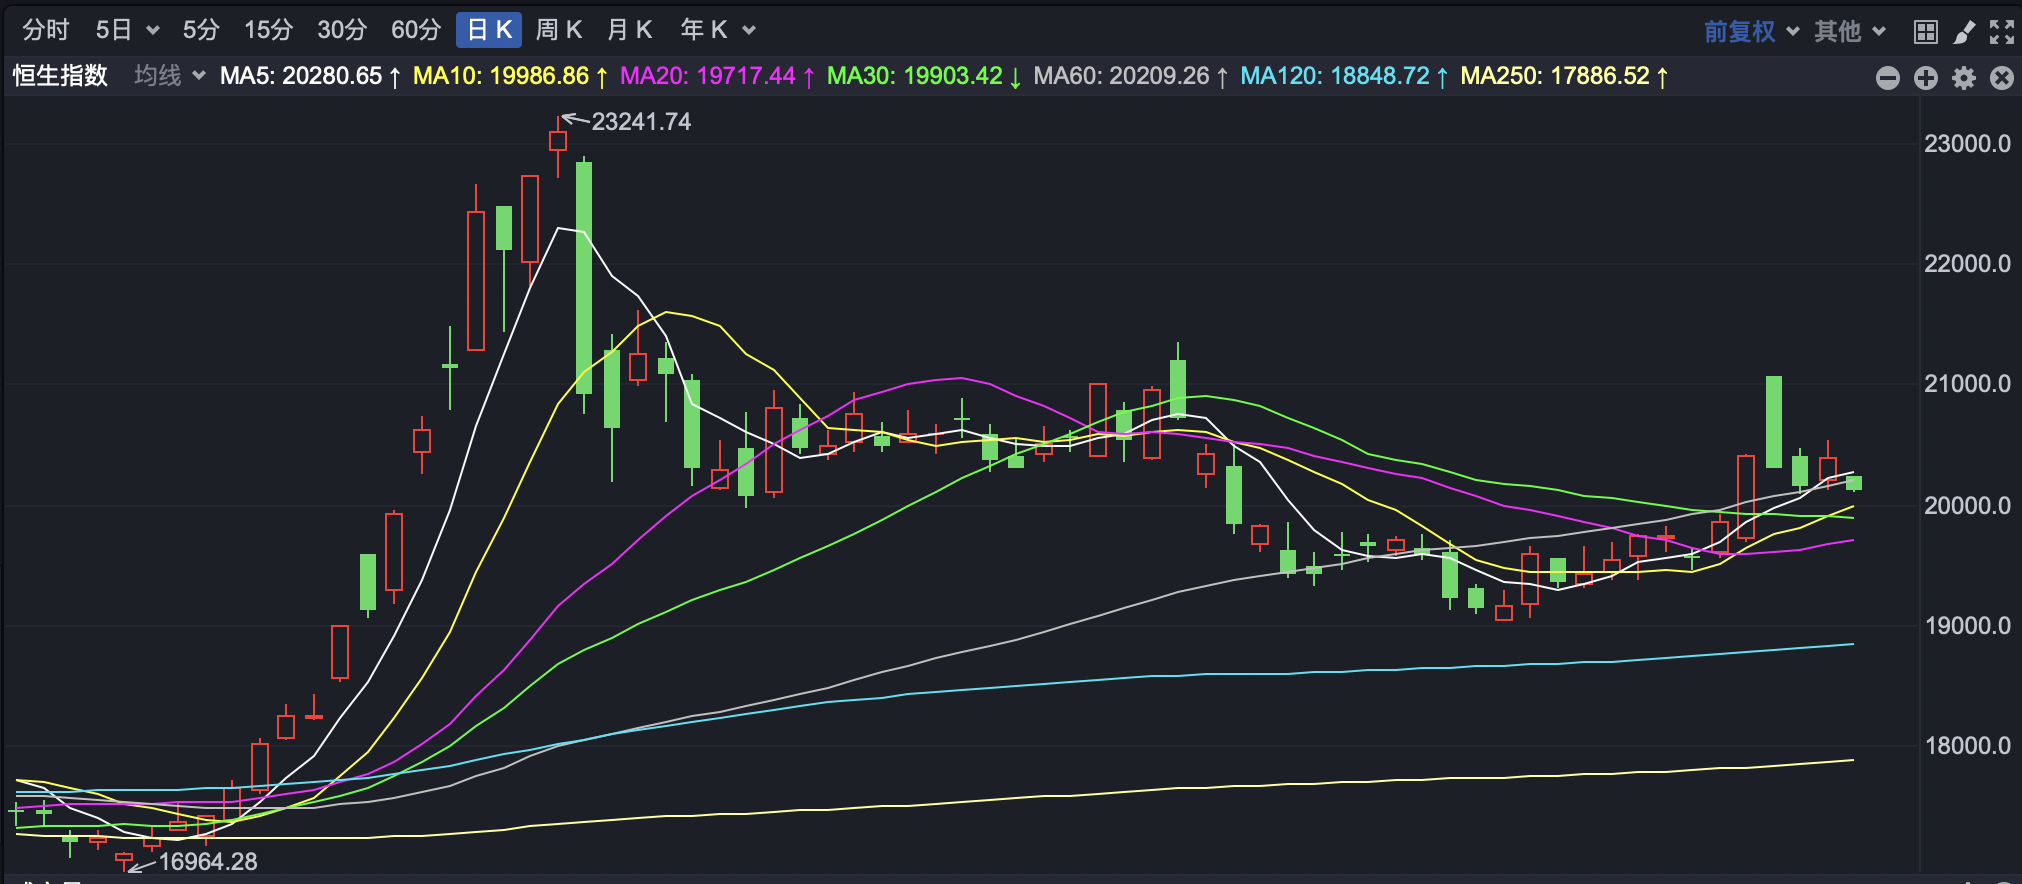The width and height of the screenshot is (2022, 884).
Task: Click the MA5: 20280.65 value
Action: coord(310,76)
